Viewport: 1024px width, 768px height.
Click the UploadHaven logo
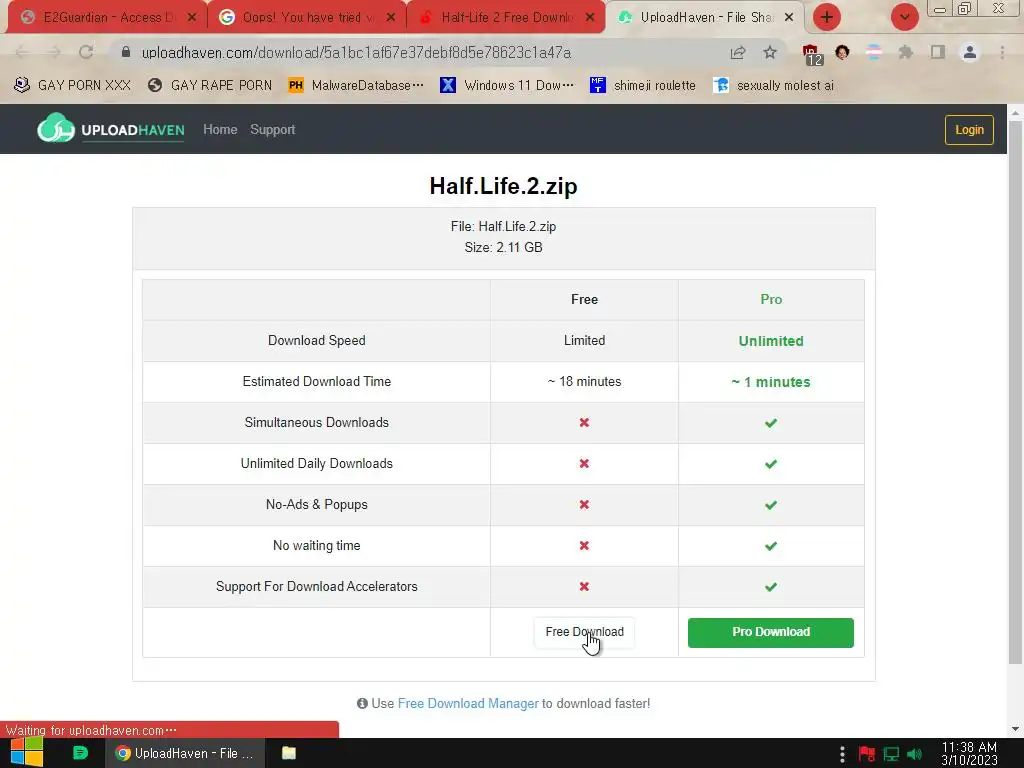(x=111, y=128)
